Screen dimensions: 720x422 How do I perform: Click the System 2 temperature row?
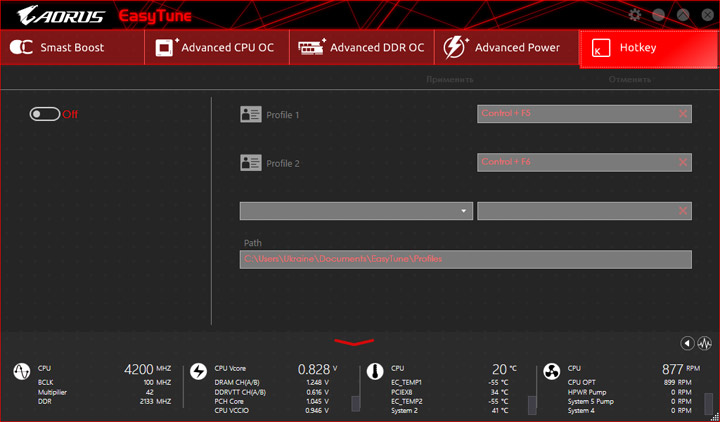450,411
